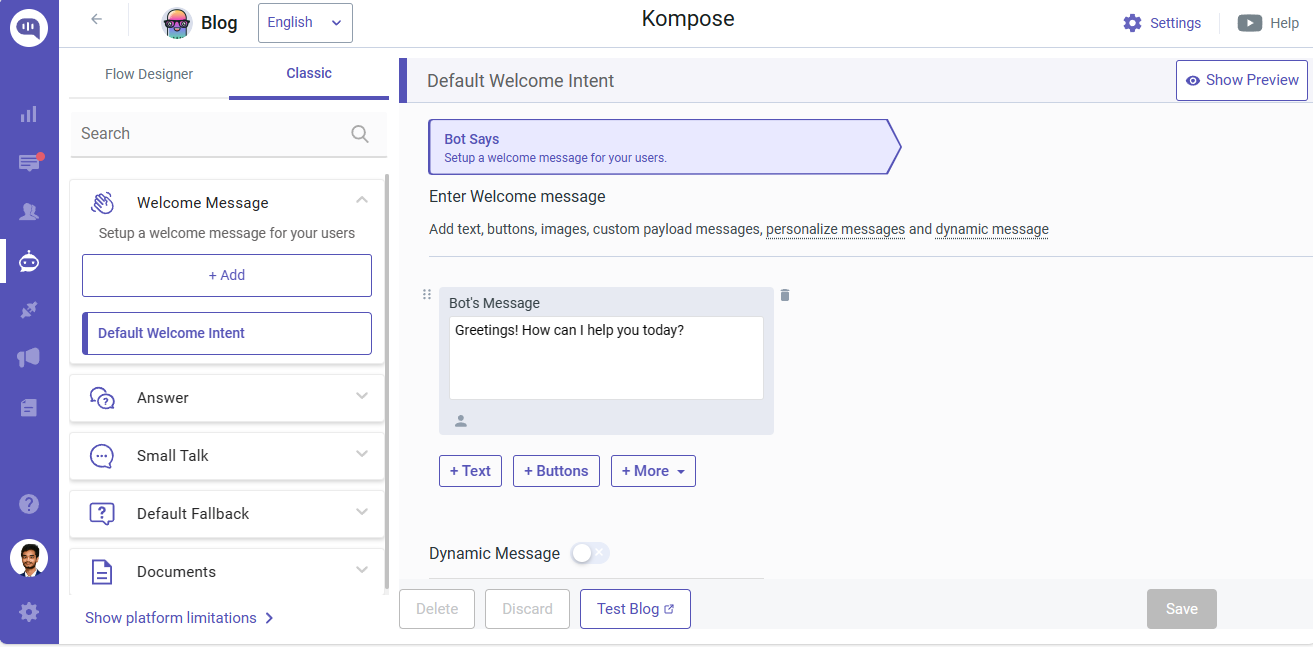
Task: Open the users icon in left sidebar
Action: pos(29,212)
